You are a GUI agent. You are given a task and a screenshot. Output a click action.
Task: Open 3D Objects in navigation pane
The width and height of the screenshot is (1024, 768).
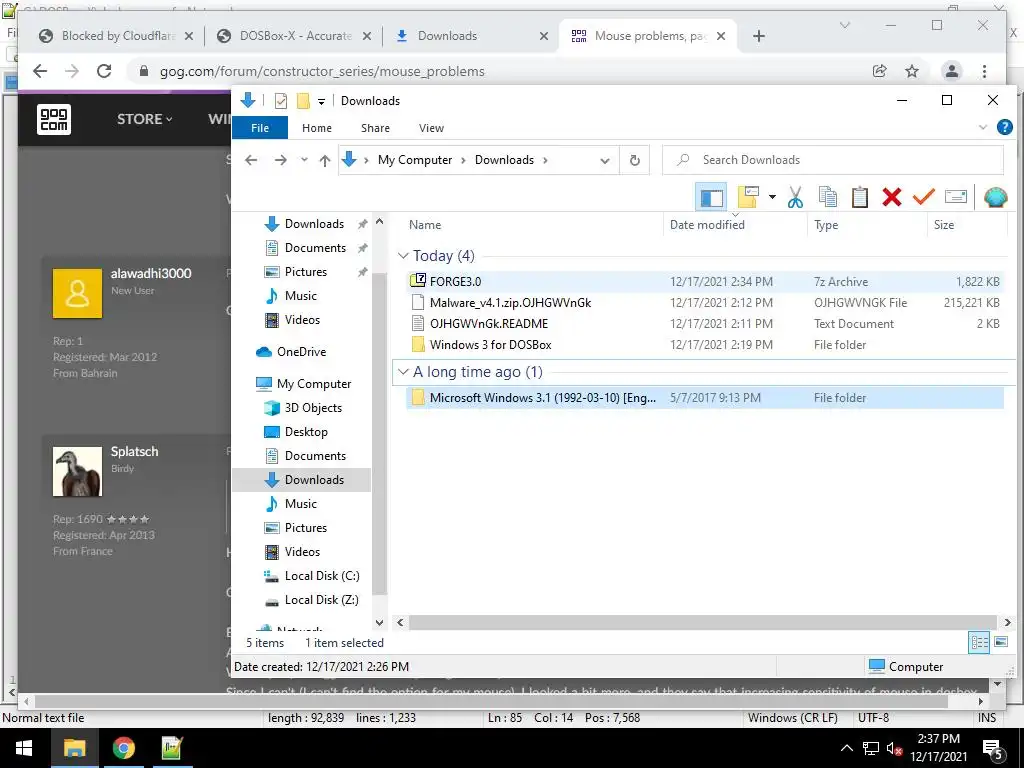tap(313, 408)
